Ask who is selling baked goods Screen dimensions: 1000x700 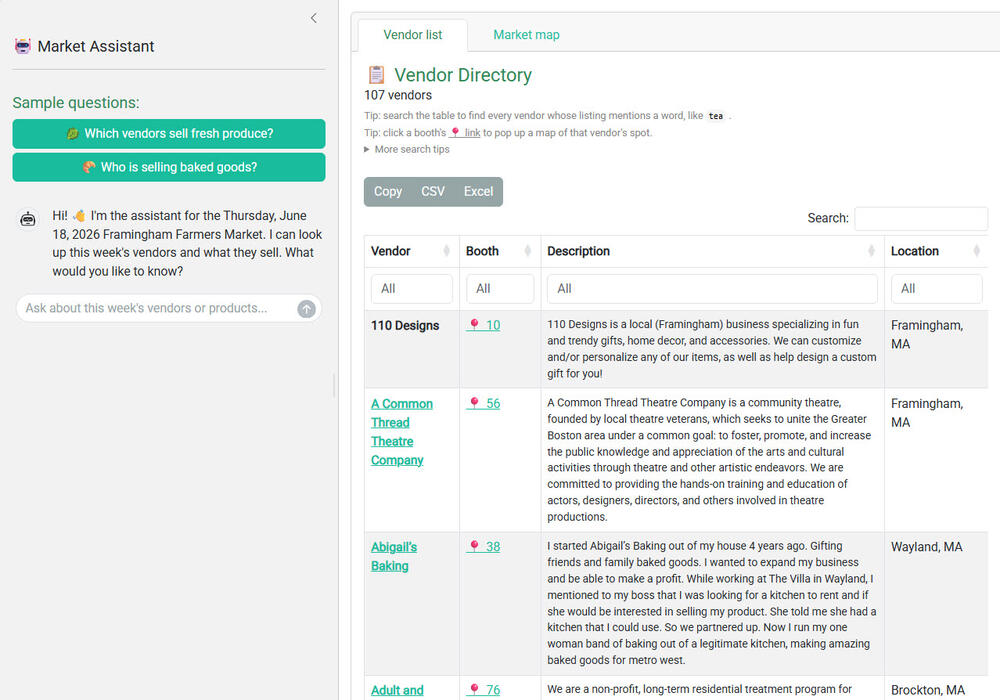169,167
